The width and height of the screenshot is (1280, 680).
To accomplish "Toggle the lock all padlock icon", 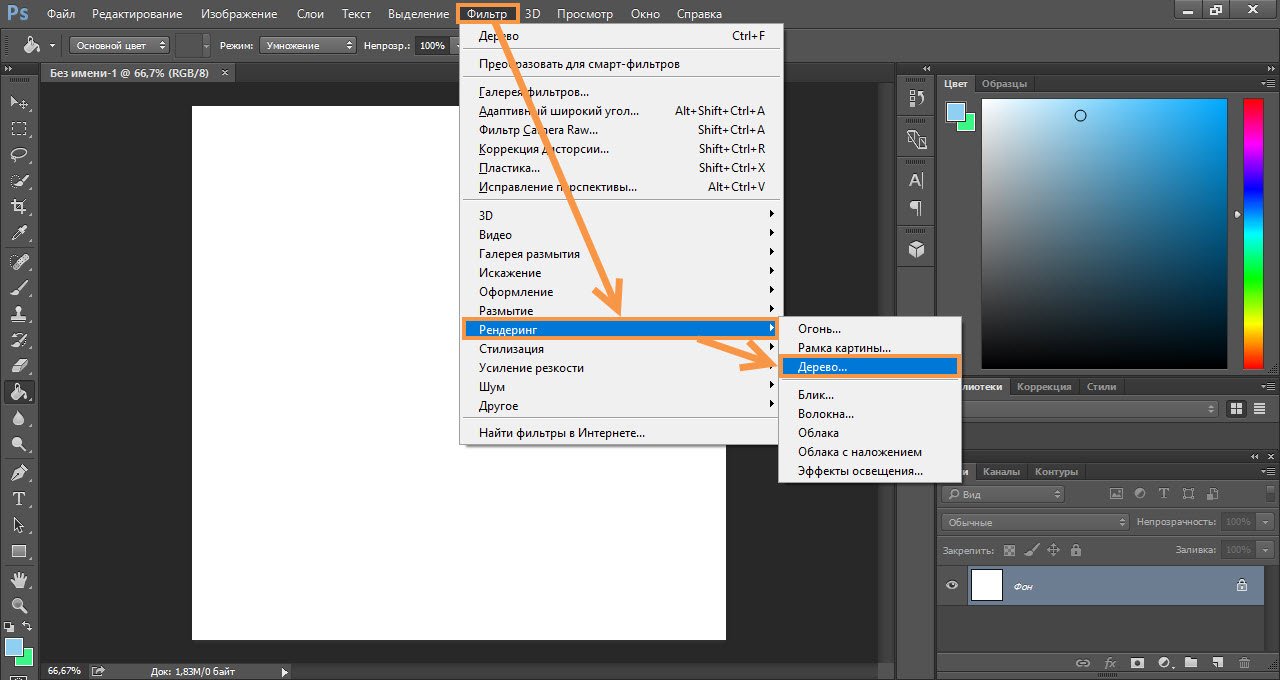I will click(x=1075, y=550).
